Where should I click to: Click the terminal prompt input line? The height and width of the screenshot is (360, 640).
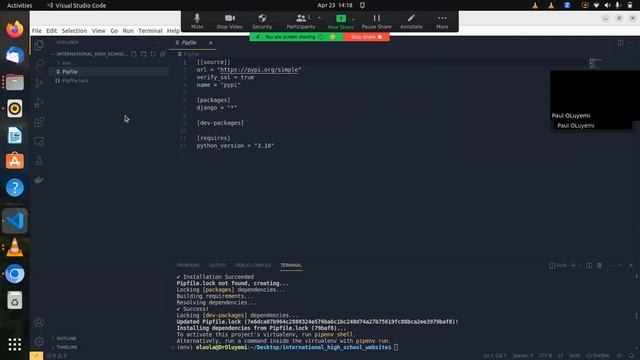396,347
